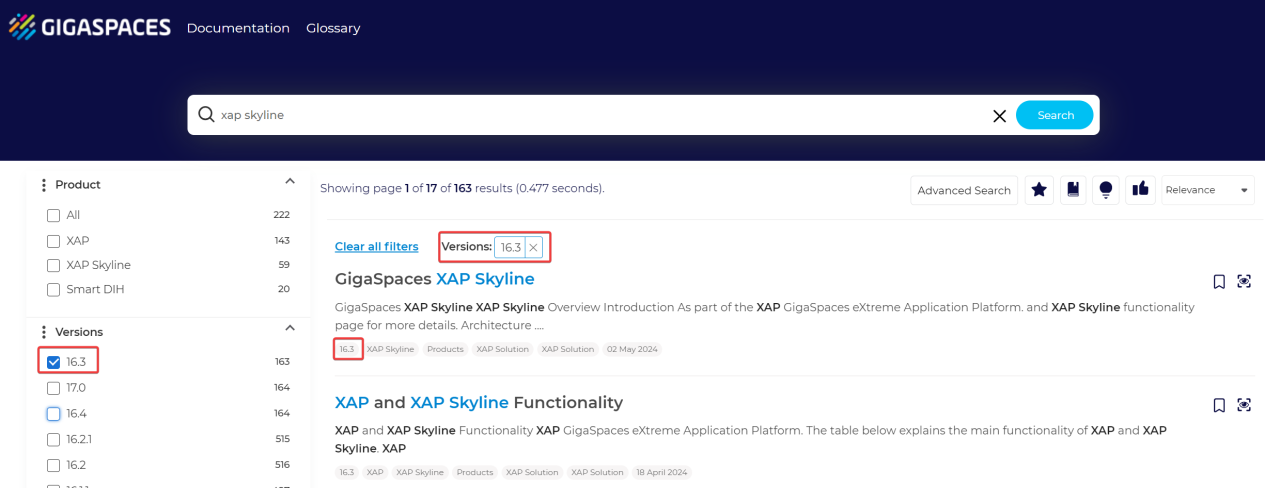Open the Glossary menu item
Image resolution: width=1265 pixels, height=488 pixels.
pos(333,28)
